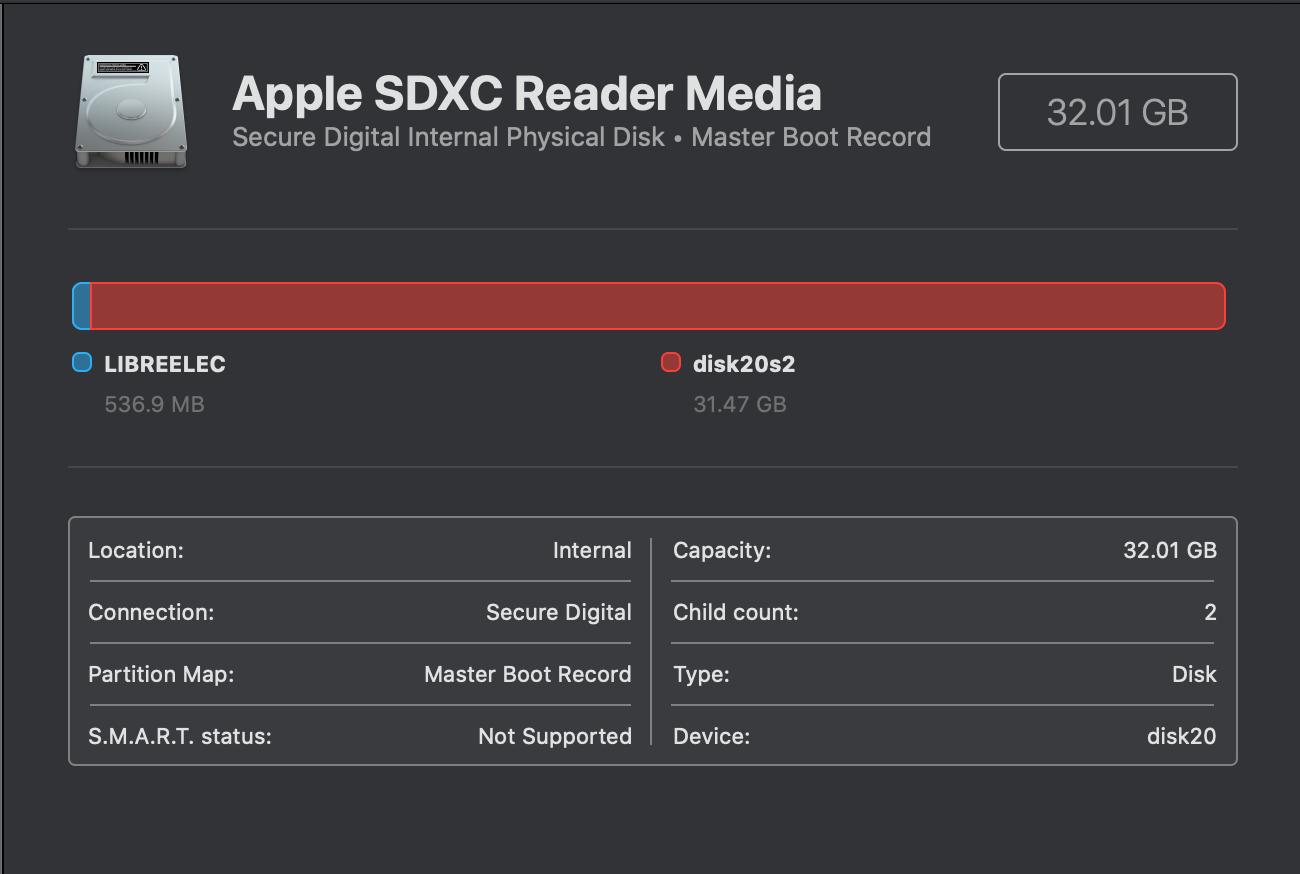Click the hard drive disk icon

130,112
